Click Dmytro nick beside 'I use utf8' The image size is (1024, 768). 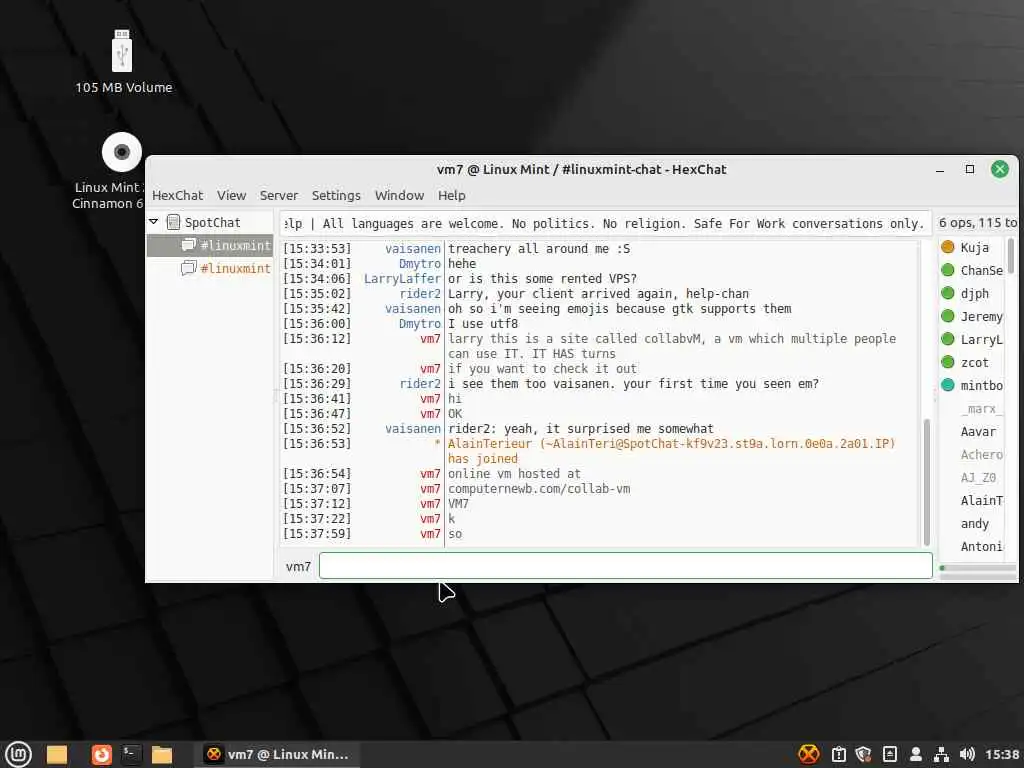420,323
